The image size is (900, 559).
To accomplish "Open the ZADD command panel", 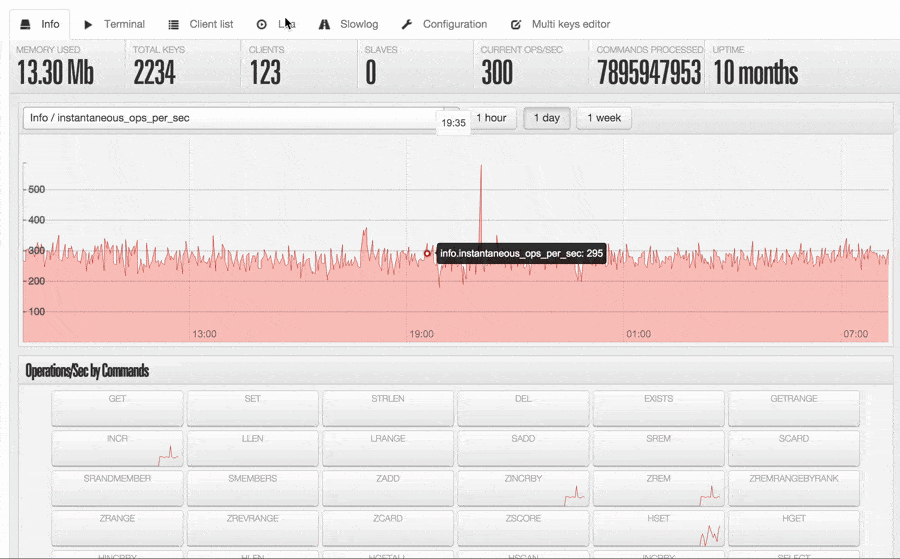I will [x=388, y=488].
